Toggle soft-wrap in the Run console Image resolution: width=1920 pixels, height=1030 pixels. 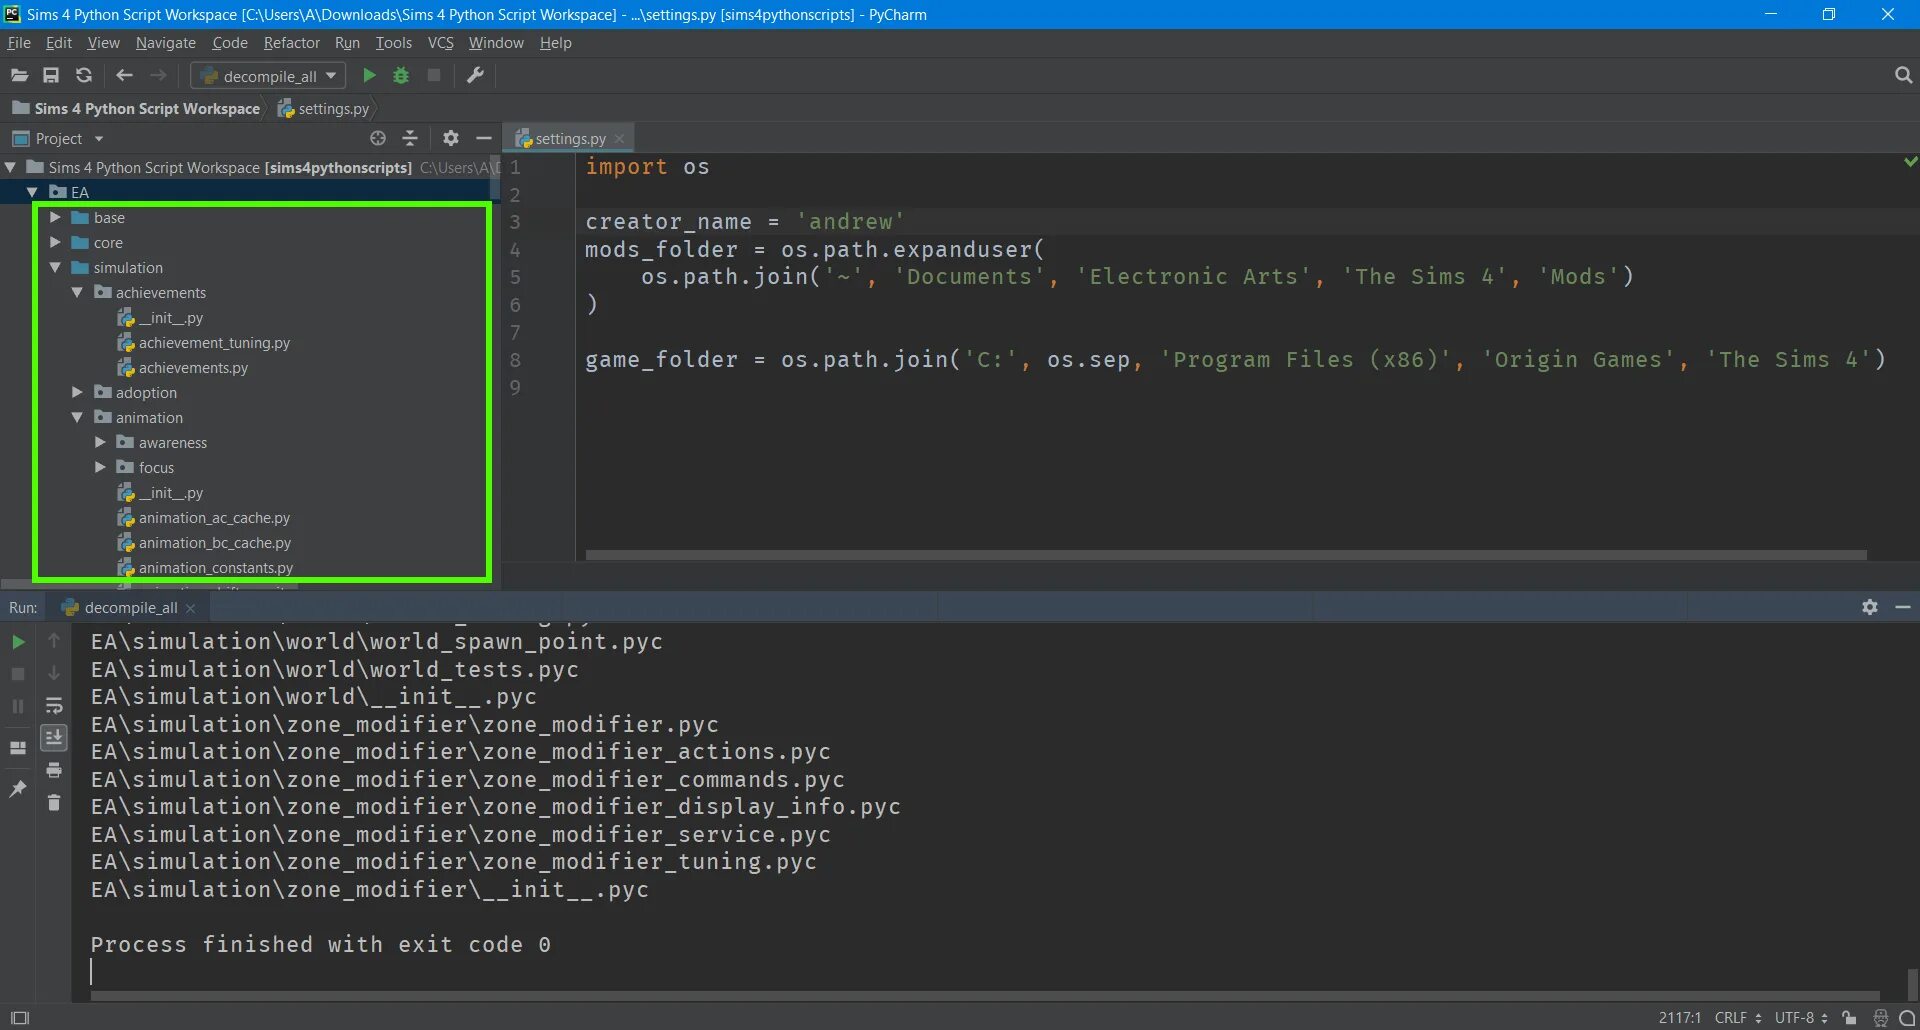pos(54,706)
